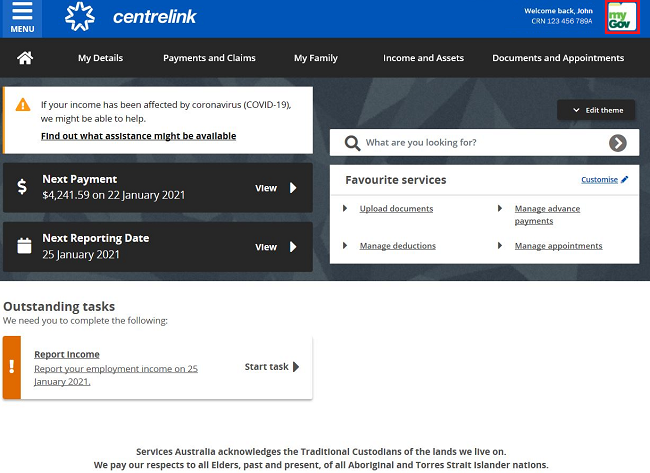
Task: Click the Next Payment dollar icon
Action: [x=23, y=187]
